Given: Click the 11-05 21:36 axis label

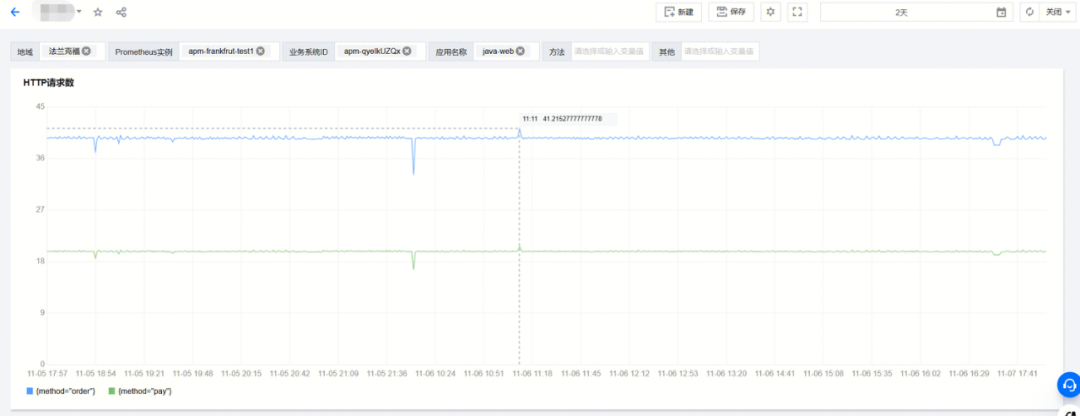Looking at the screenshot, I should click(387, 373).
